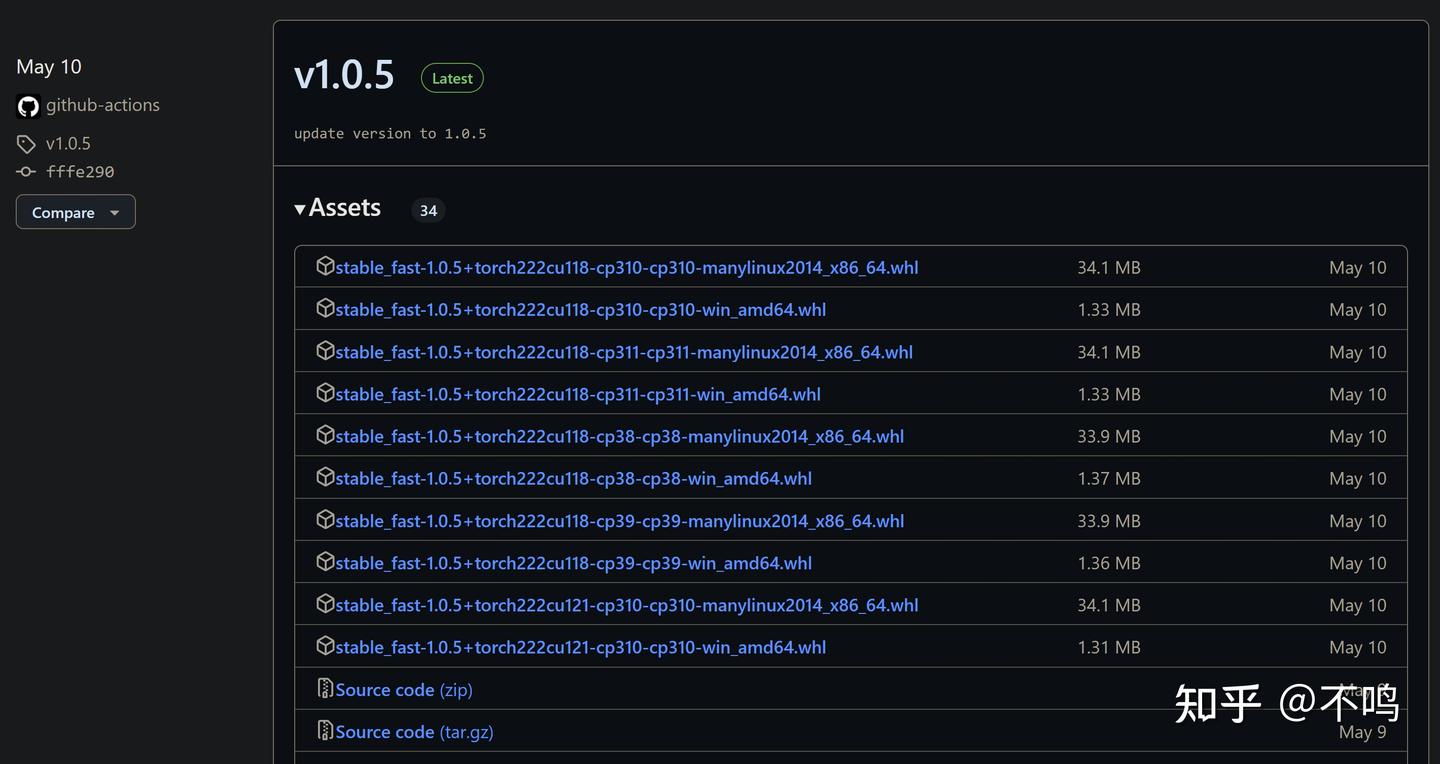
Task: Download cp311 manylinux cu118 wheel
Action: pyautogui.click(x=624, y=352)
